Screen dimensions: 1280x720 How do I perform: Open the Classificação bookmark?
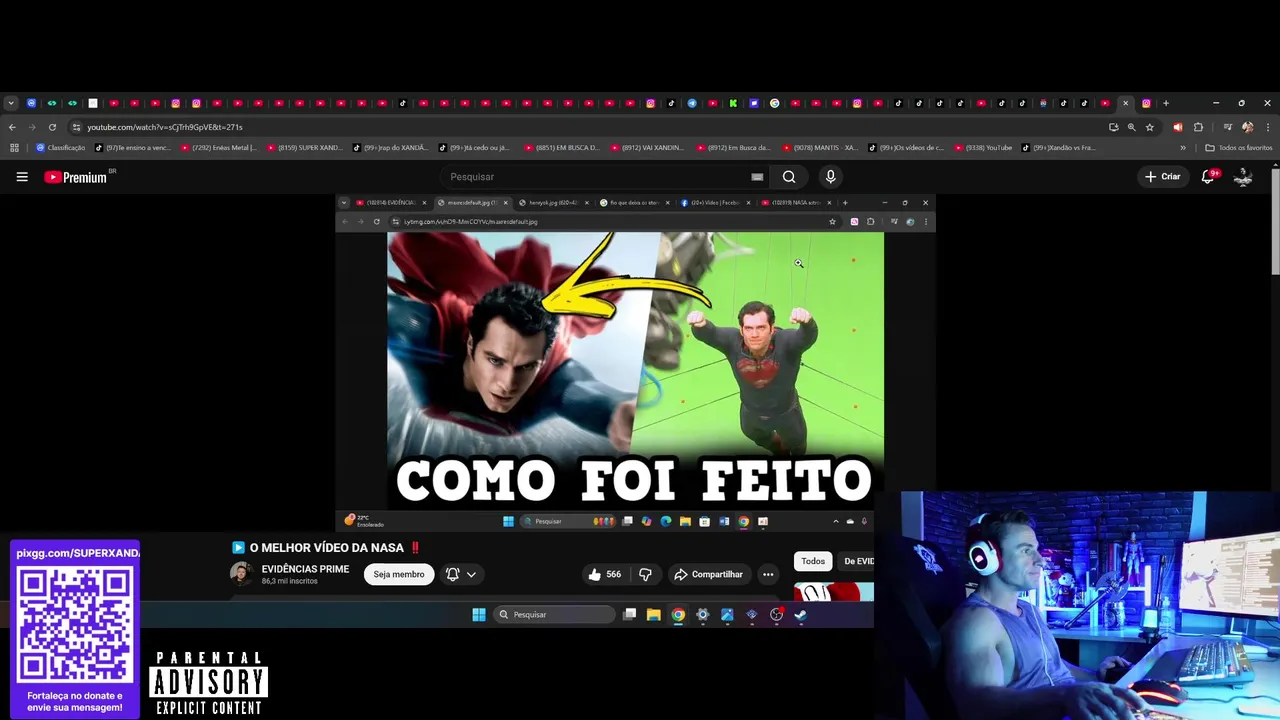pos(60,148)
